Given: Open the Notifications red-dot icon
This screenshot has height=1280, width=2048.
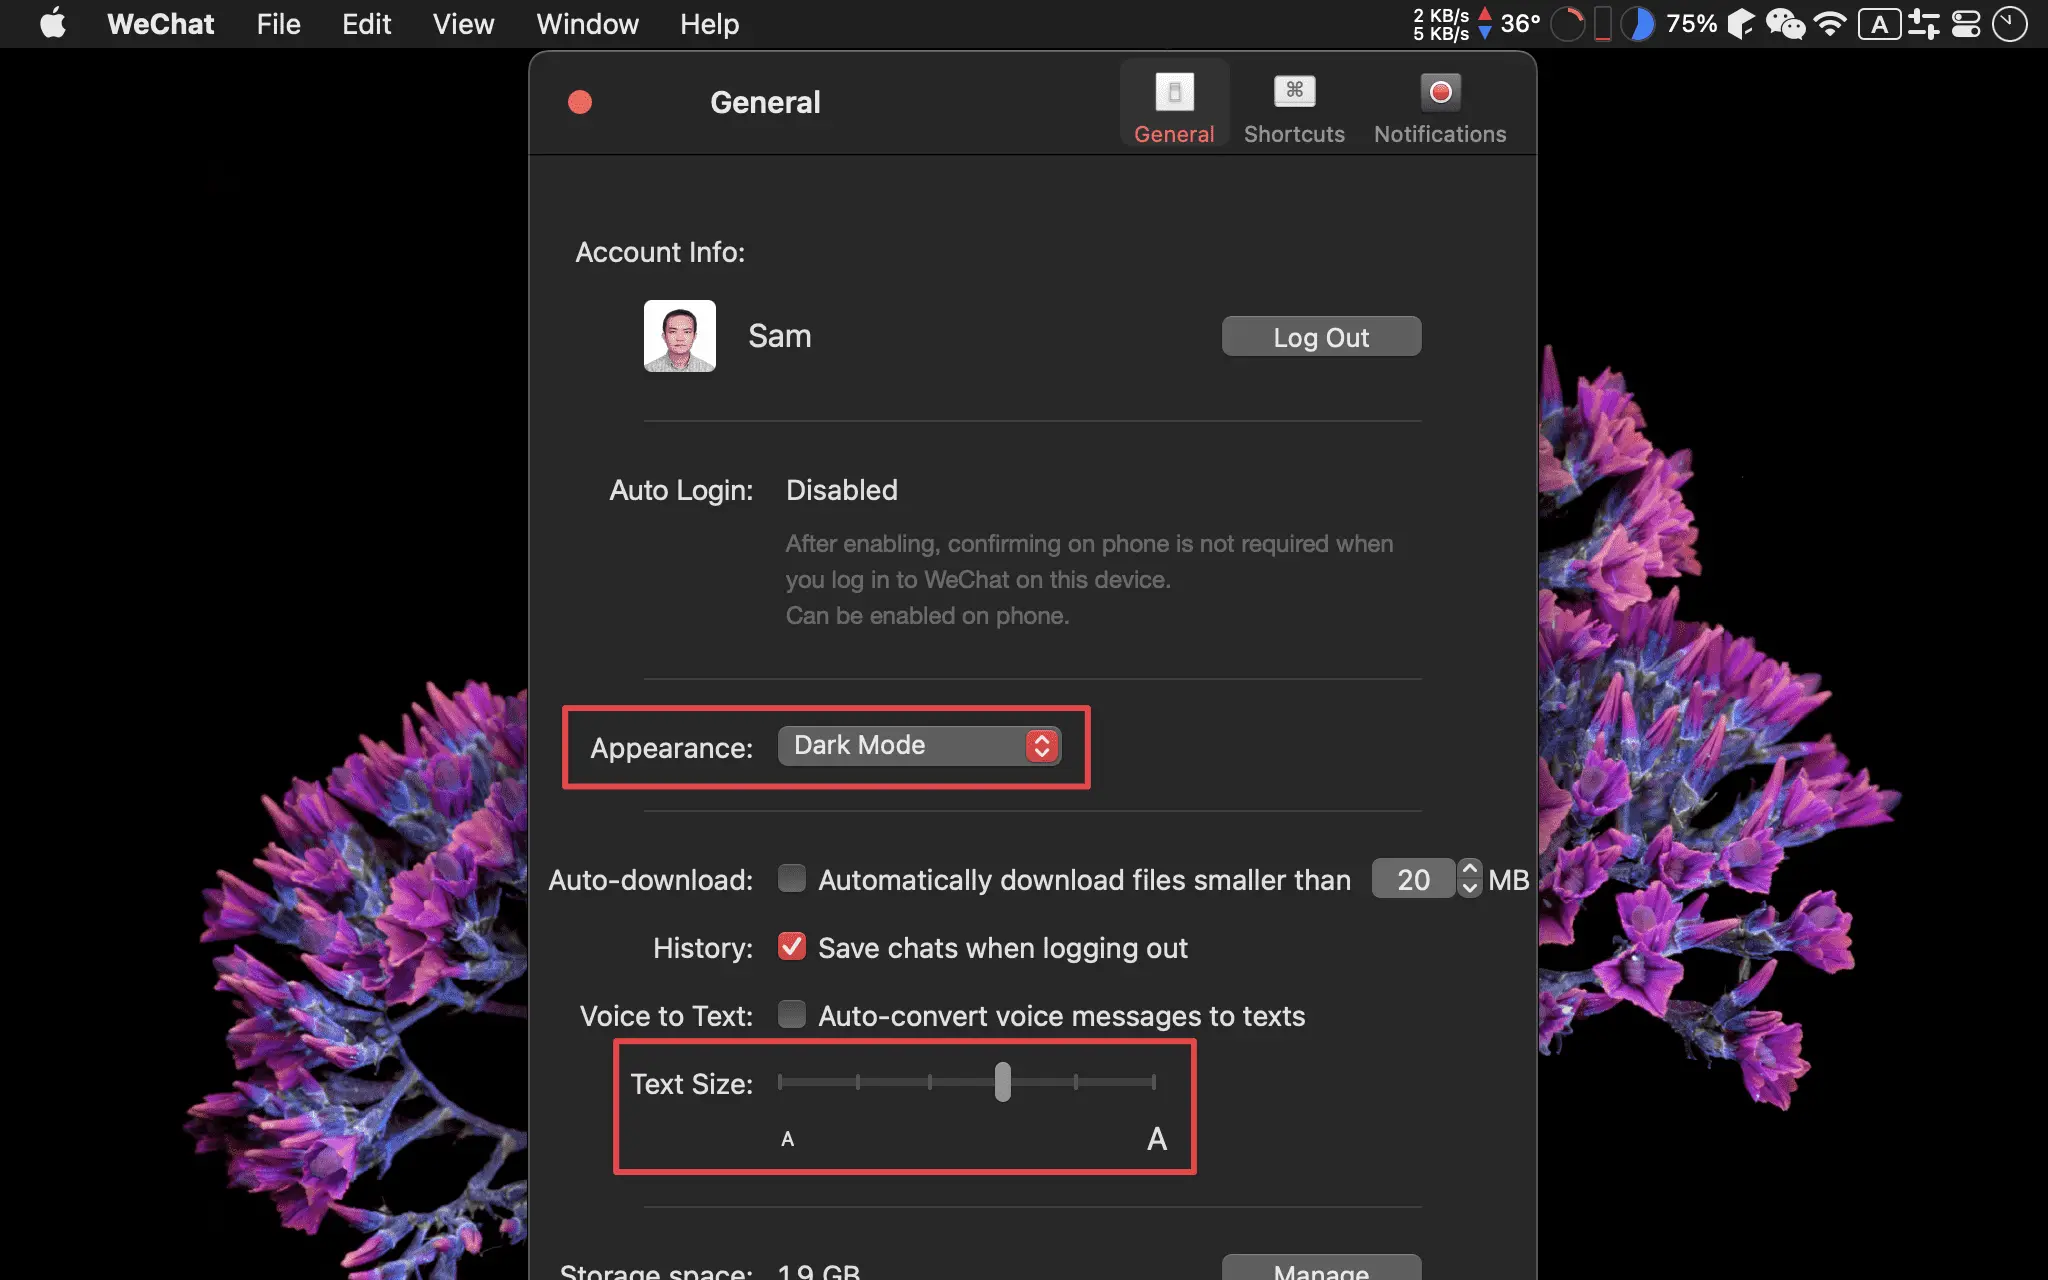Looking at the screenshot, I should pyautogui.click(x=1440, y=92).
